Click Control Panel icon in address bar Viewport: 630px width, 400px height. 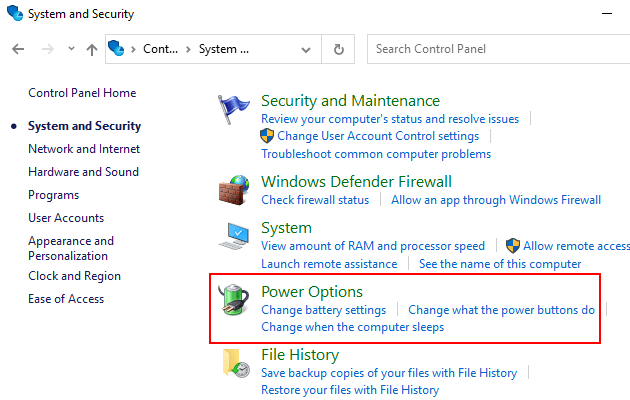coord(116,49)
